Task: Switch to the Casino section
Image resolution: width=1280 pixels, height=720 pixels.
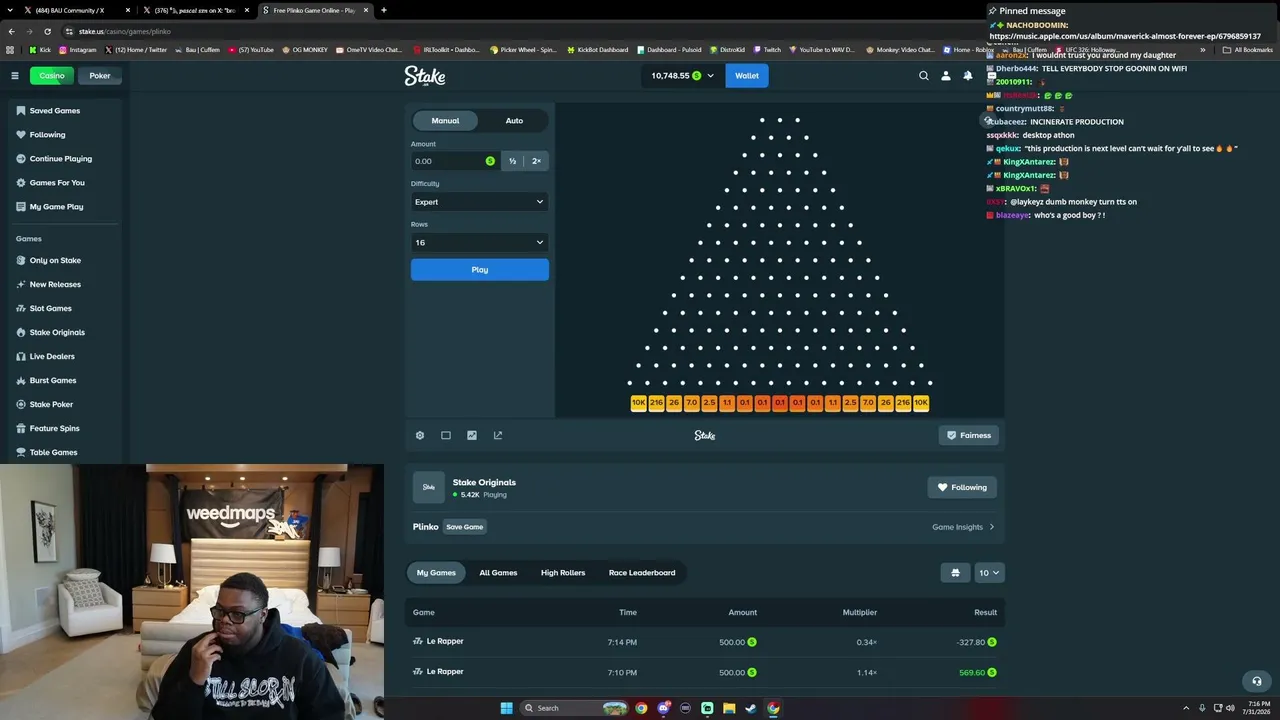Action: [52, 76]
